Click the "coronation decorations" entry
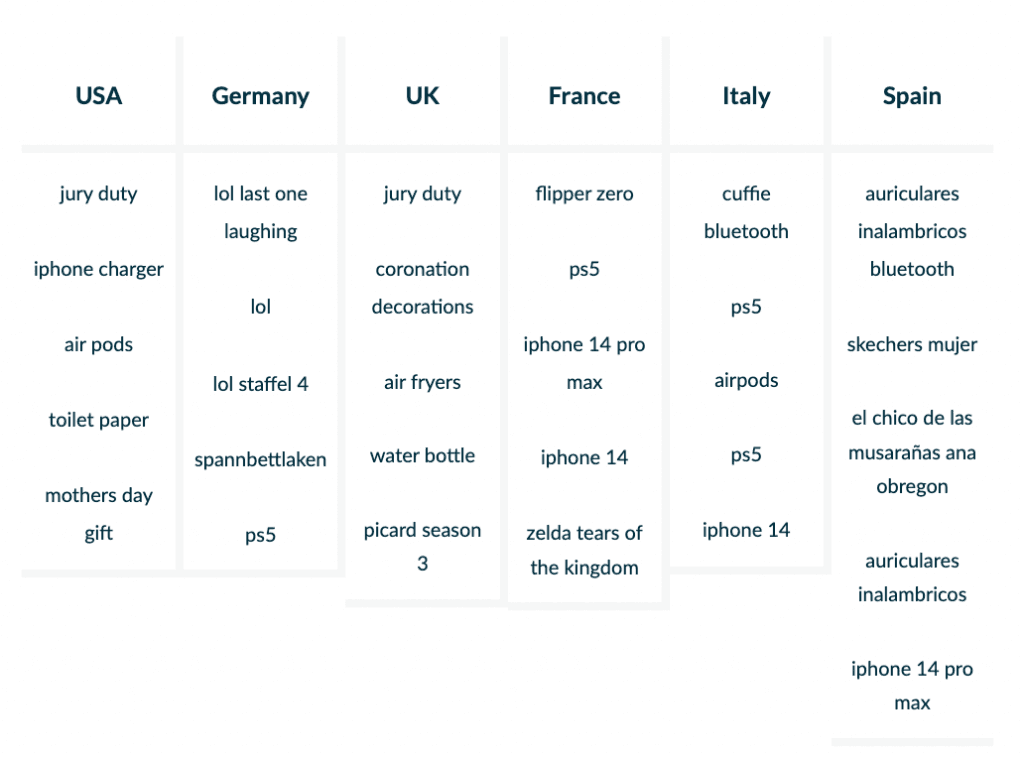This screenshot has height=762, width=1024. [422, 288]
